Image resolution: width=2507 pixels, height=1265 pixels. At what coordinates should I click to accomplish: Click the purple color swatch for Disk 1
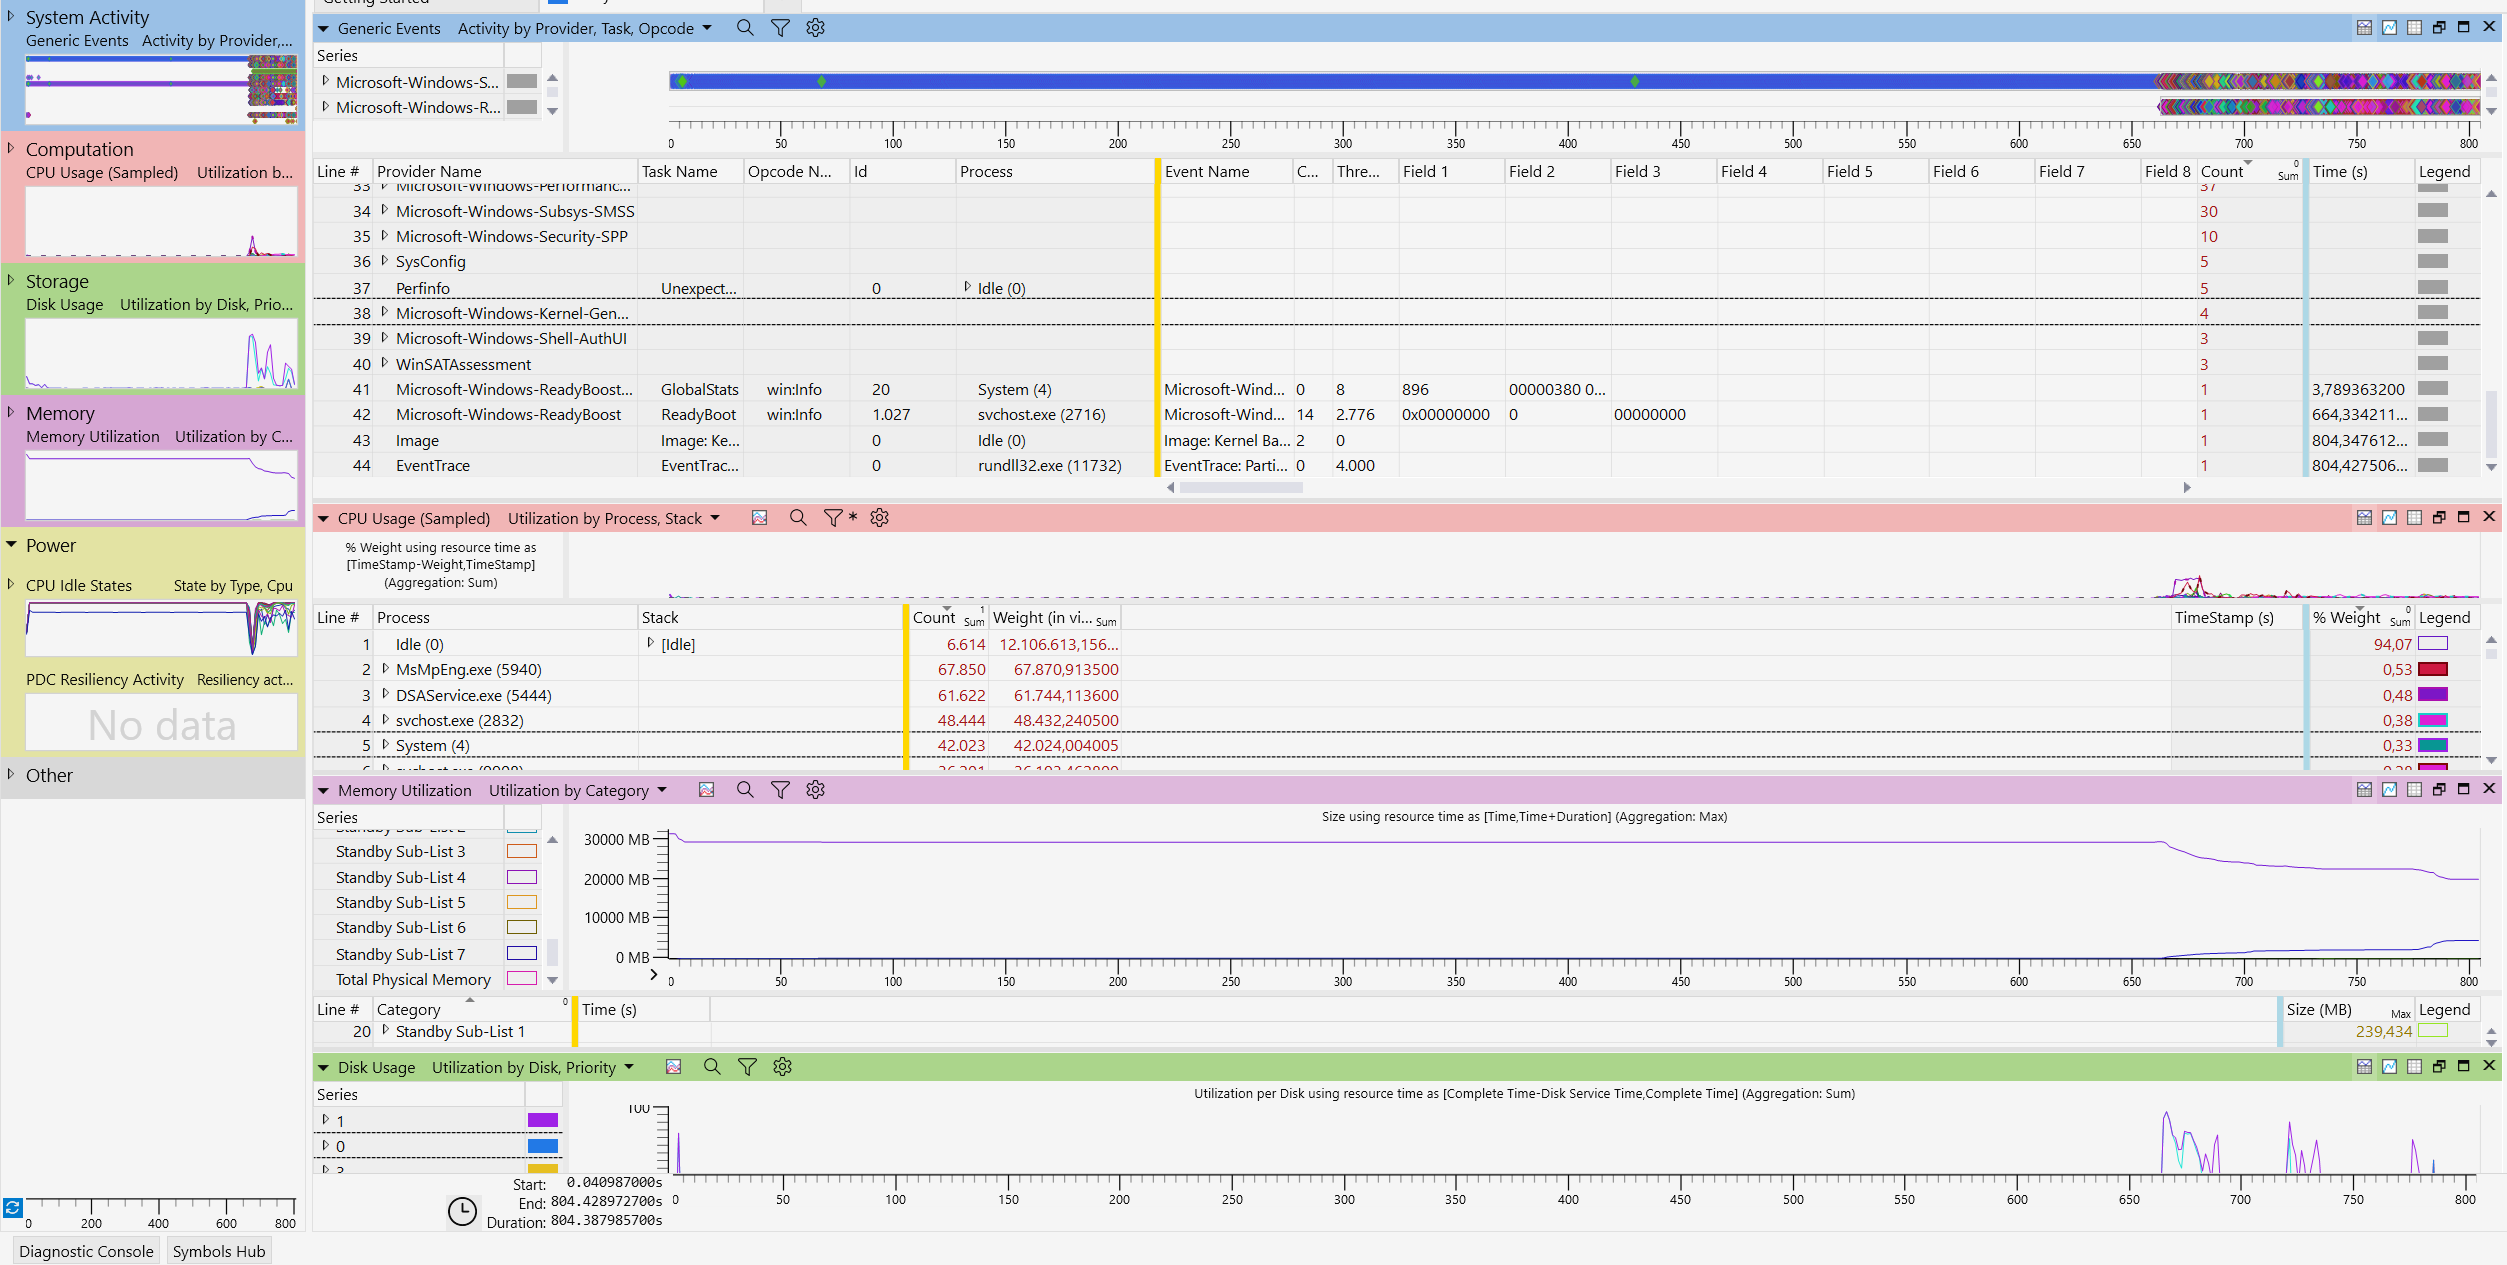[x=542, y=1121]
